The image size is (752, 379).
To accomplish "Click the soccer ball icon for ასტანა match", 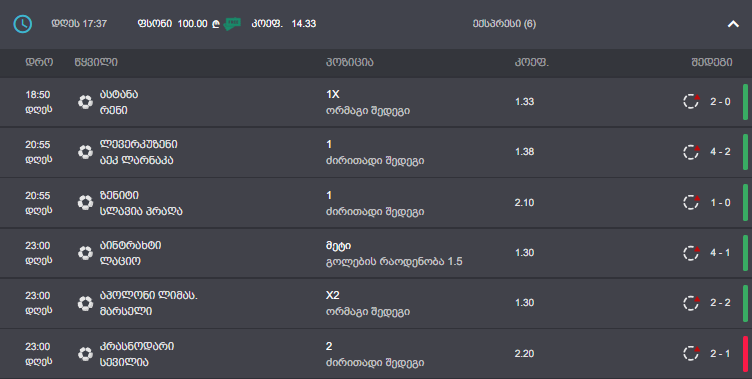I will coord(85,102).
